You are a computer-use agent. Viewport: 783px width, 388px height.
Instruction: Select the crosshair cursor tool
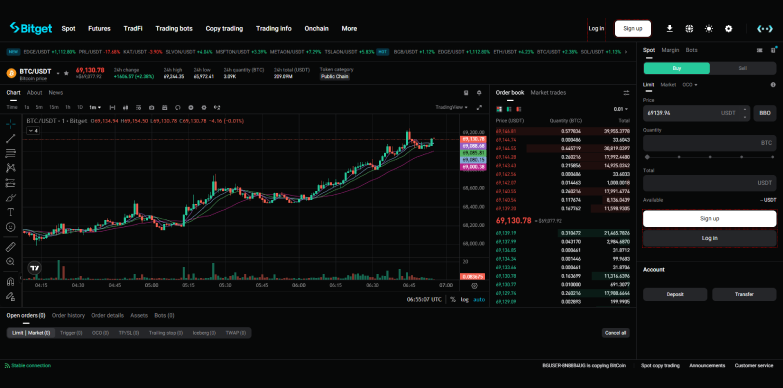pos(10,123)
